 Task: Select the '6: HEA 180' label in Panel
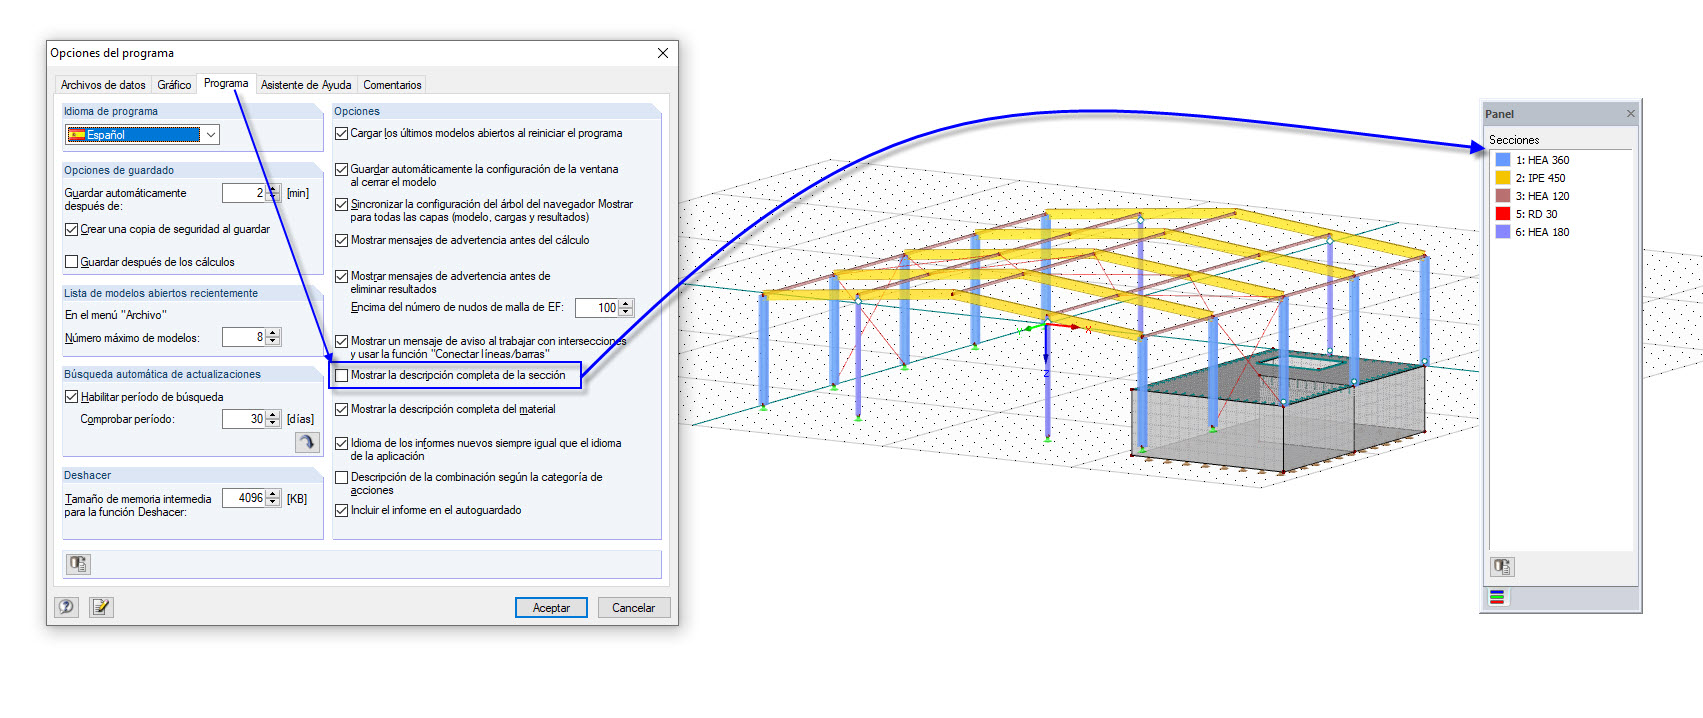(1542, 232)
